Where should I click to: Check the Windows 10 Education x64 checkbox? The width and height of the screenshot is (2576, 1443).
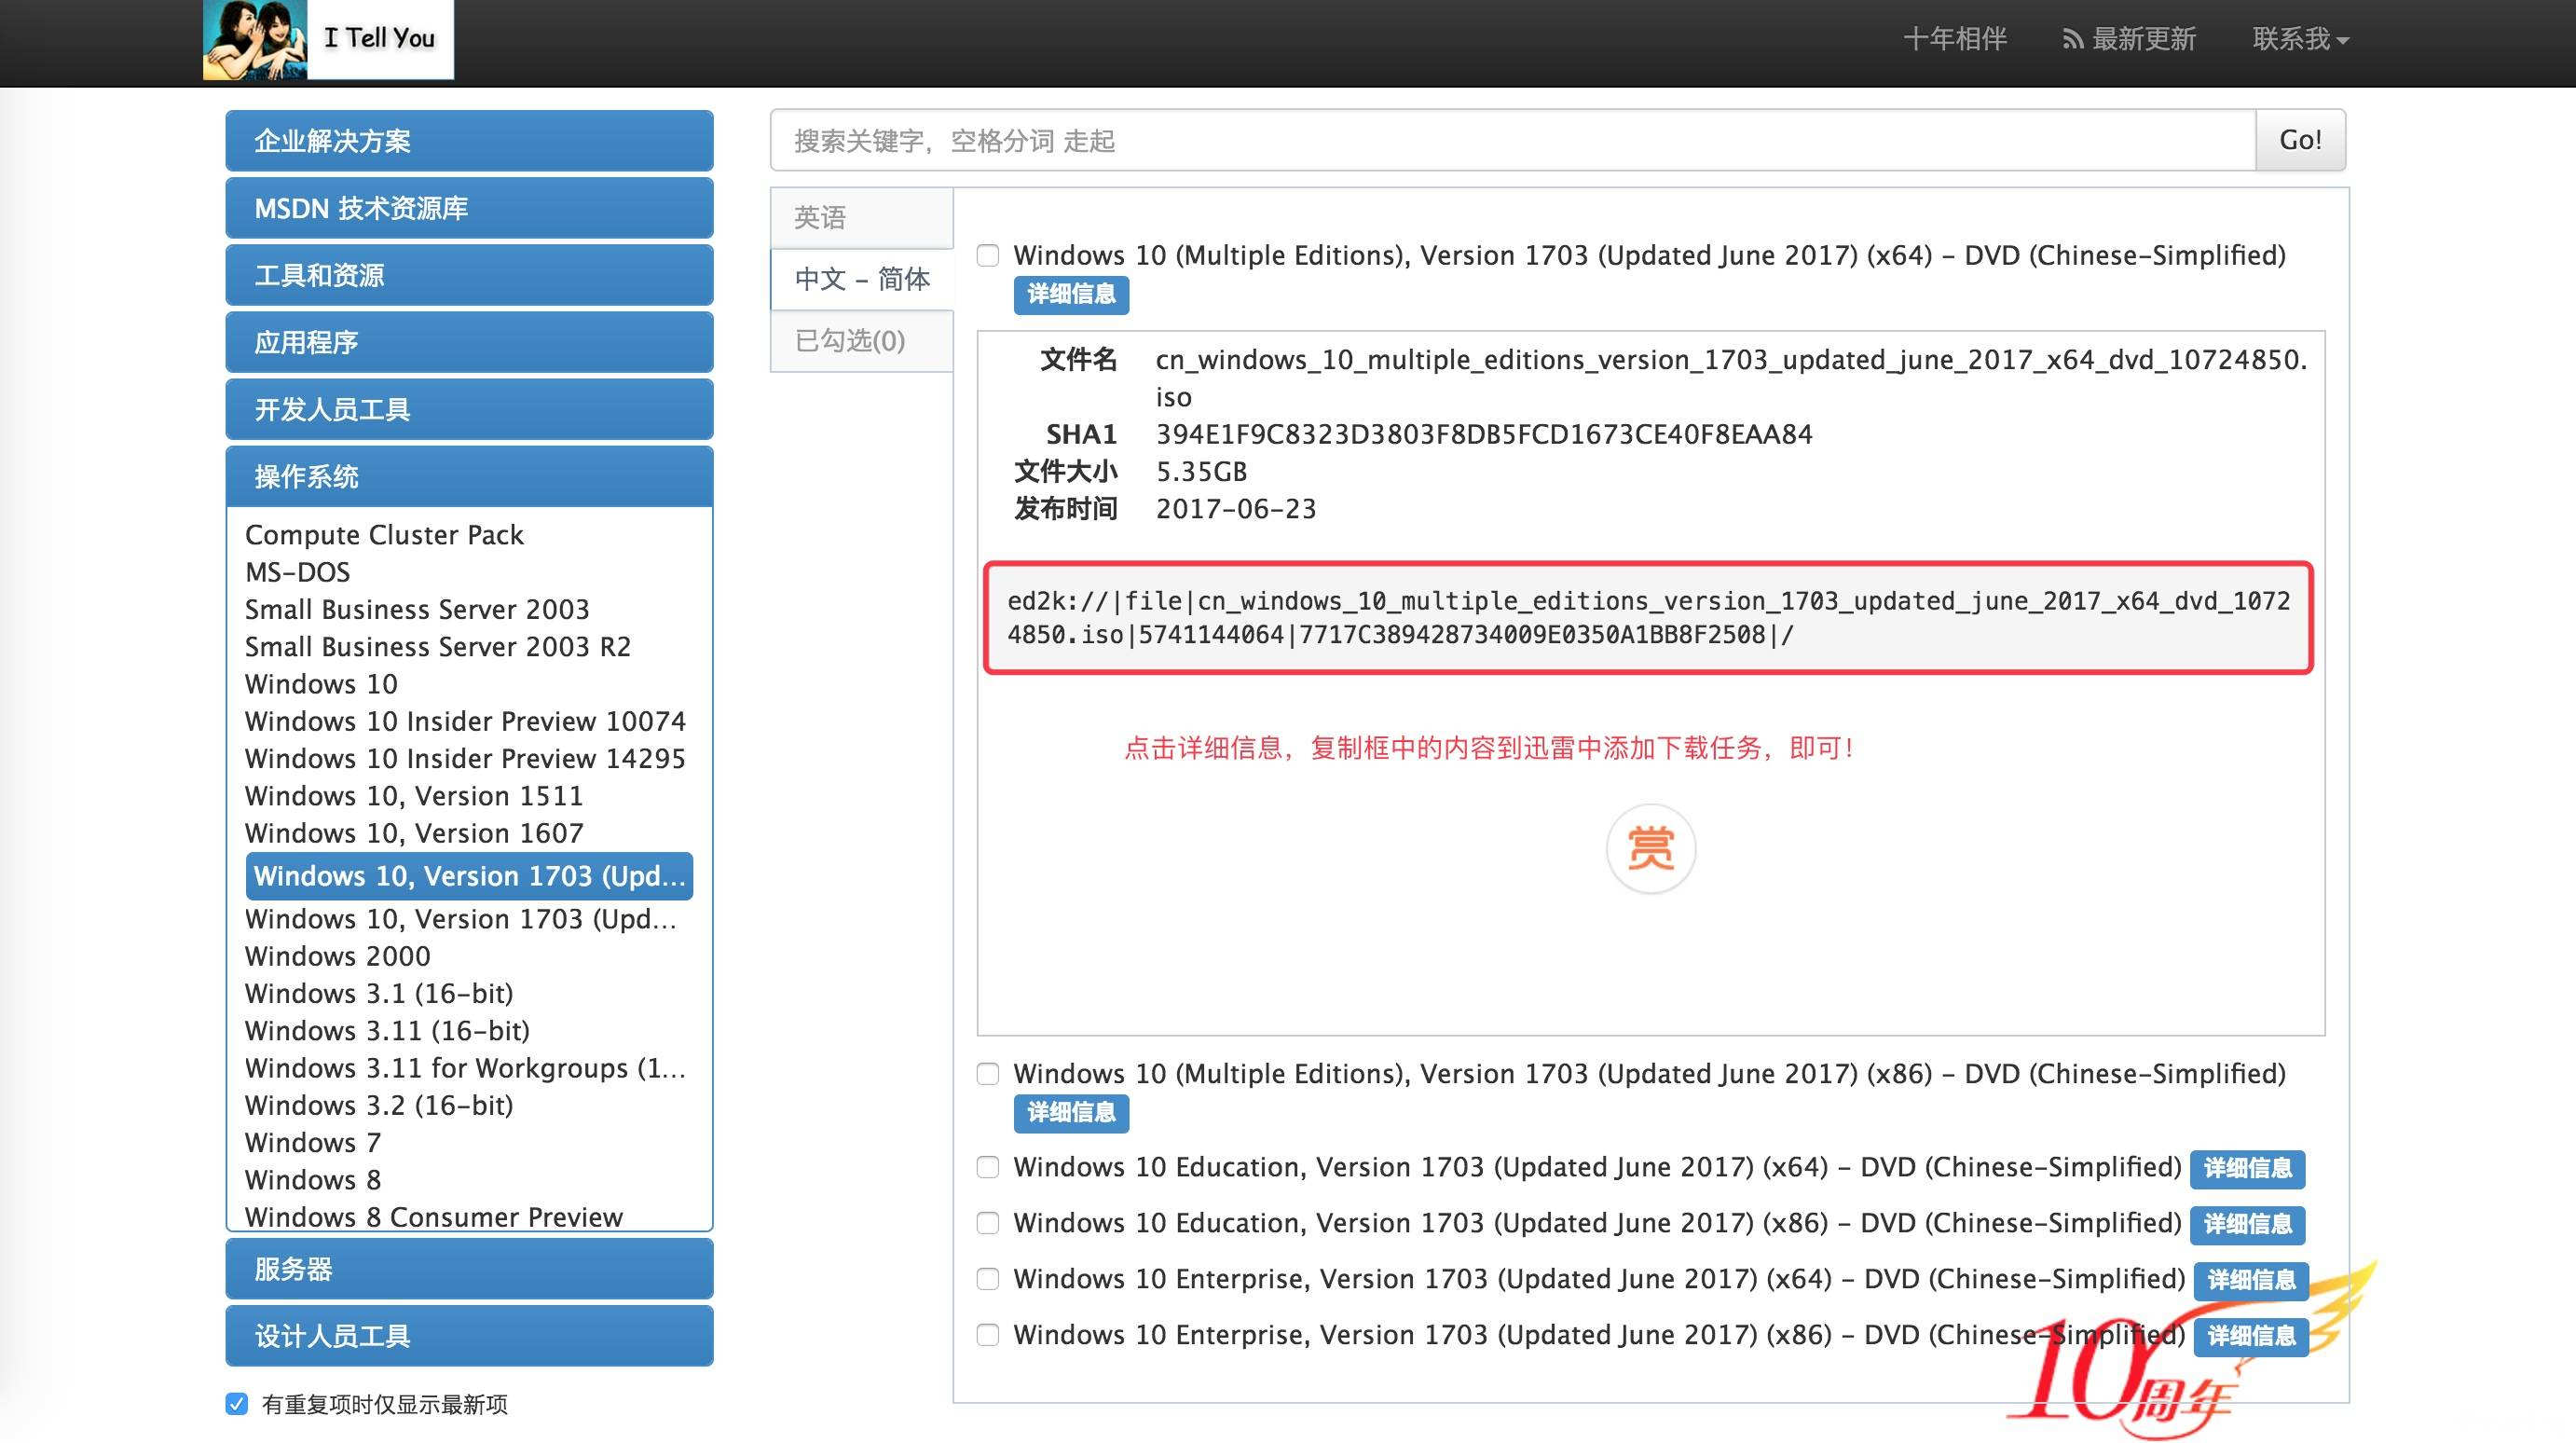(x=988, y=1167)
